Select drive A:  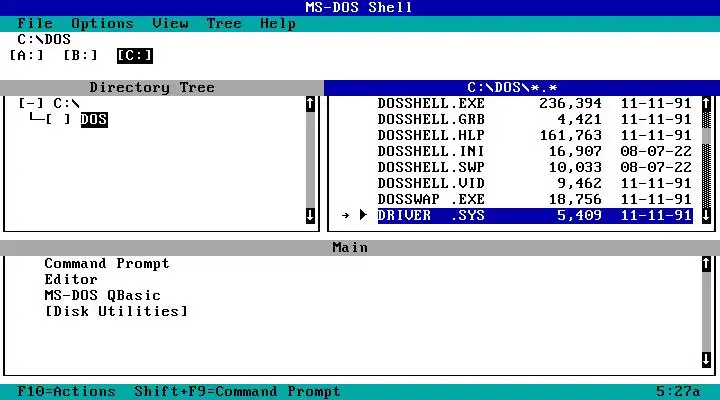(27, 56)
